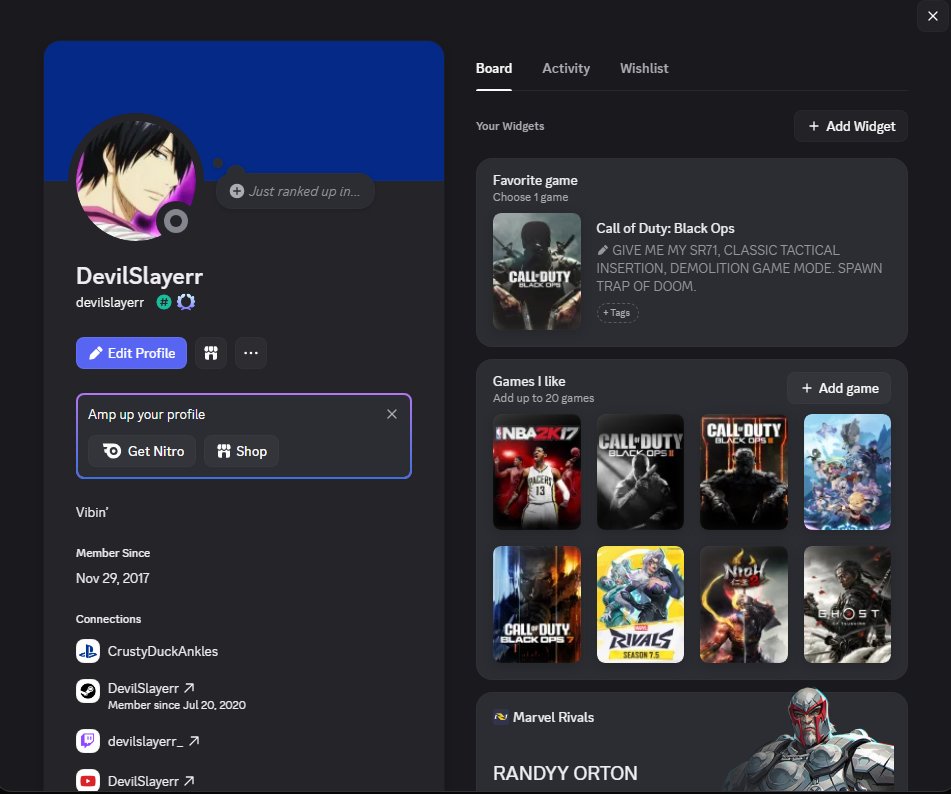Select the NBA 2K17 game cover
951x794 pixels.
[x=537, y=472]
